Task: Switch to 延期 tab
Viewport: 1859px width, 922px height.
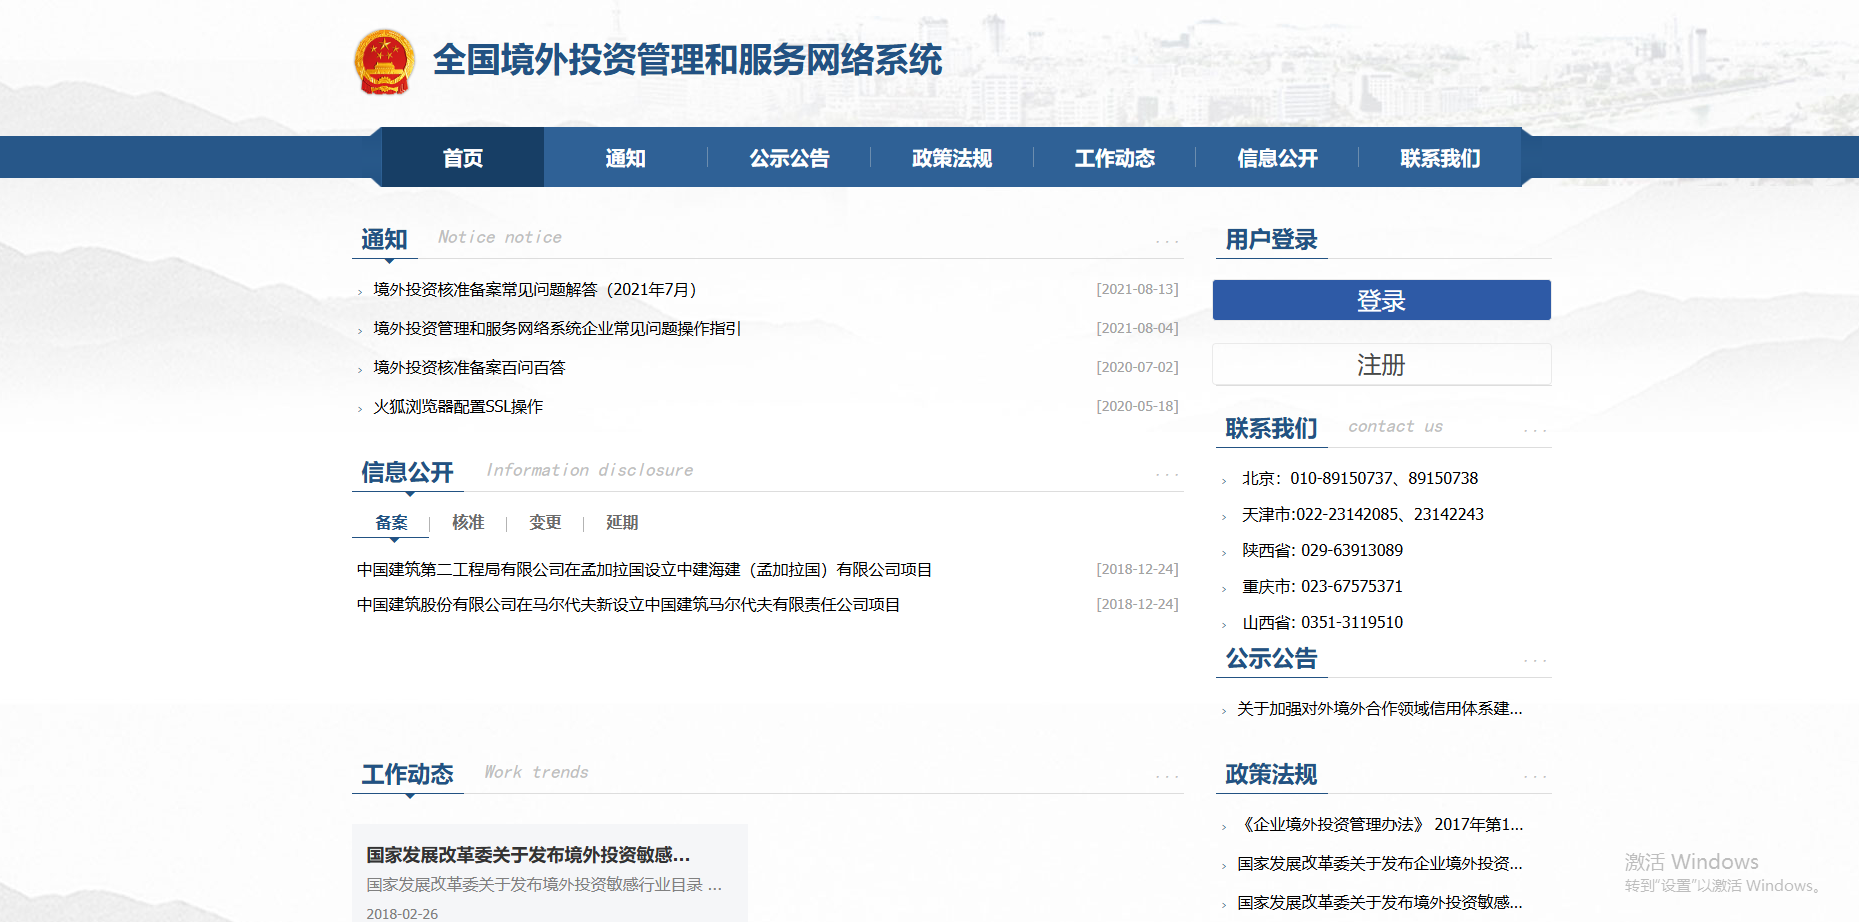Action: [622, 522]
